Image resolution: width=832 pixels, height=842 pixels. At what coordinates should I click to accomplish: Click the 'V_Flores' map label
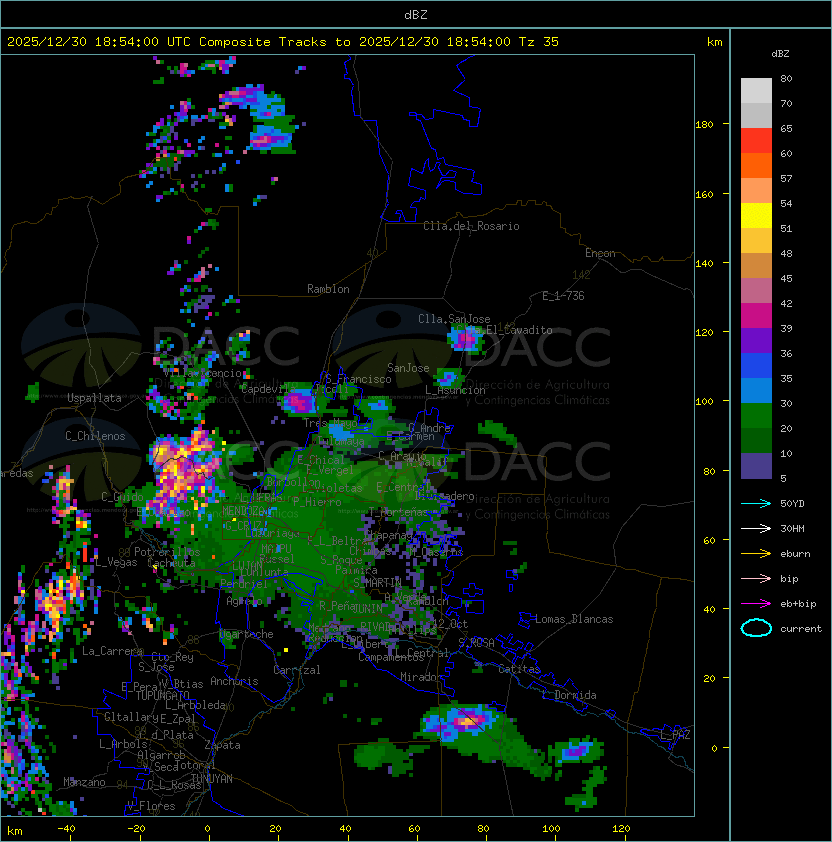[151, 806]
